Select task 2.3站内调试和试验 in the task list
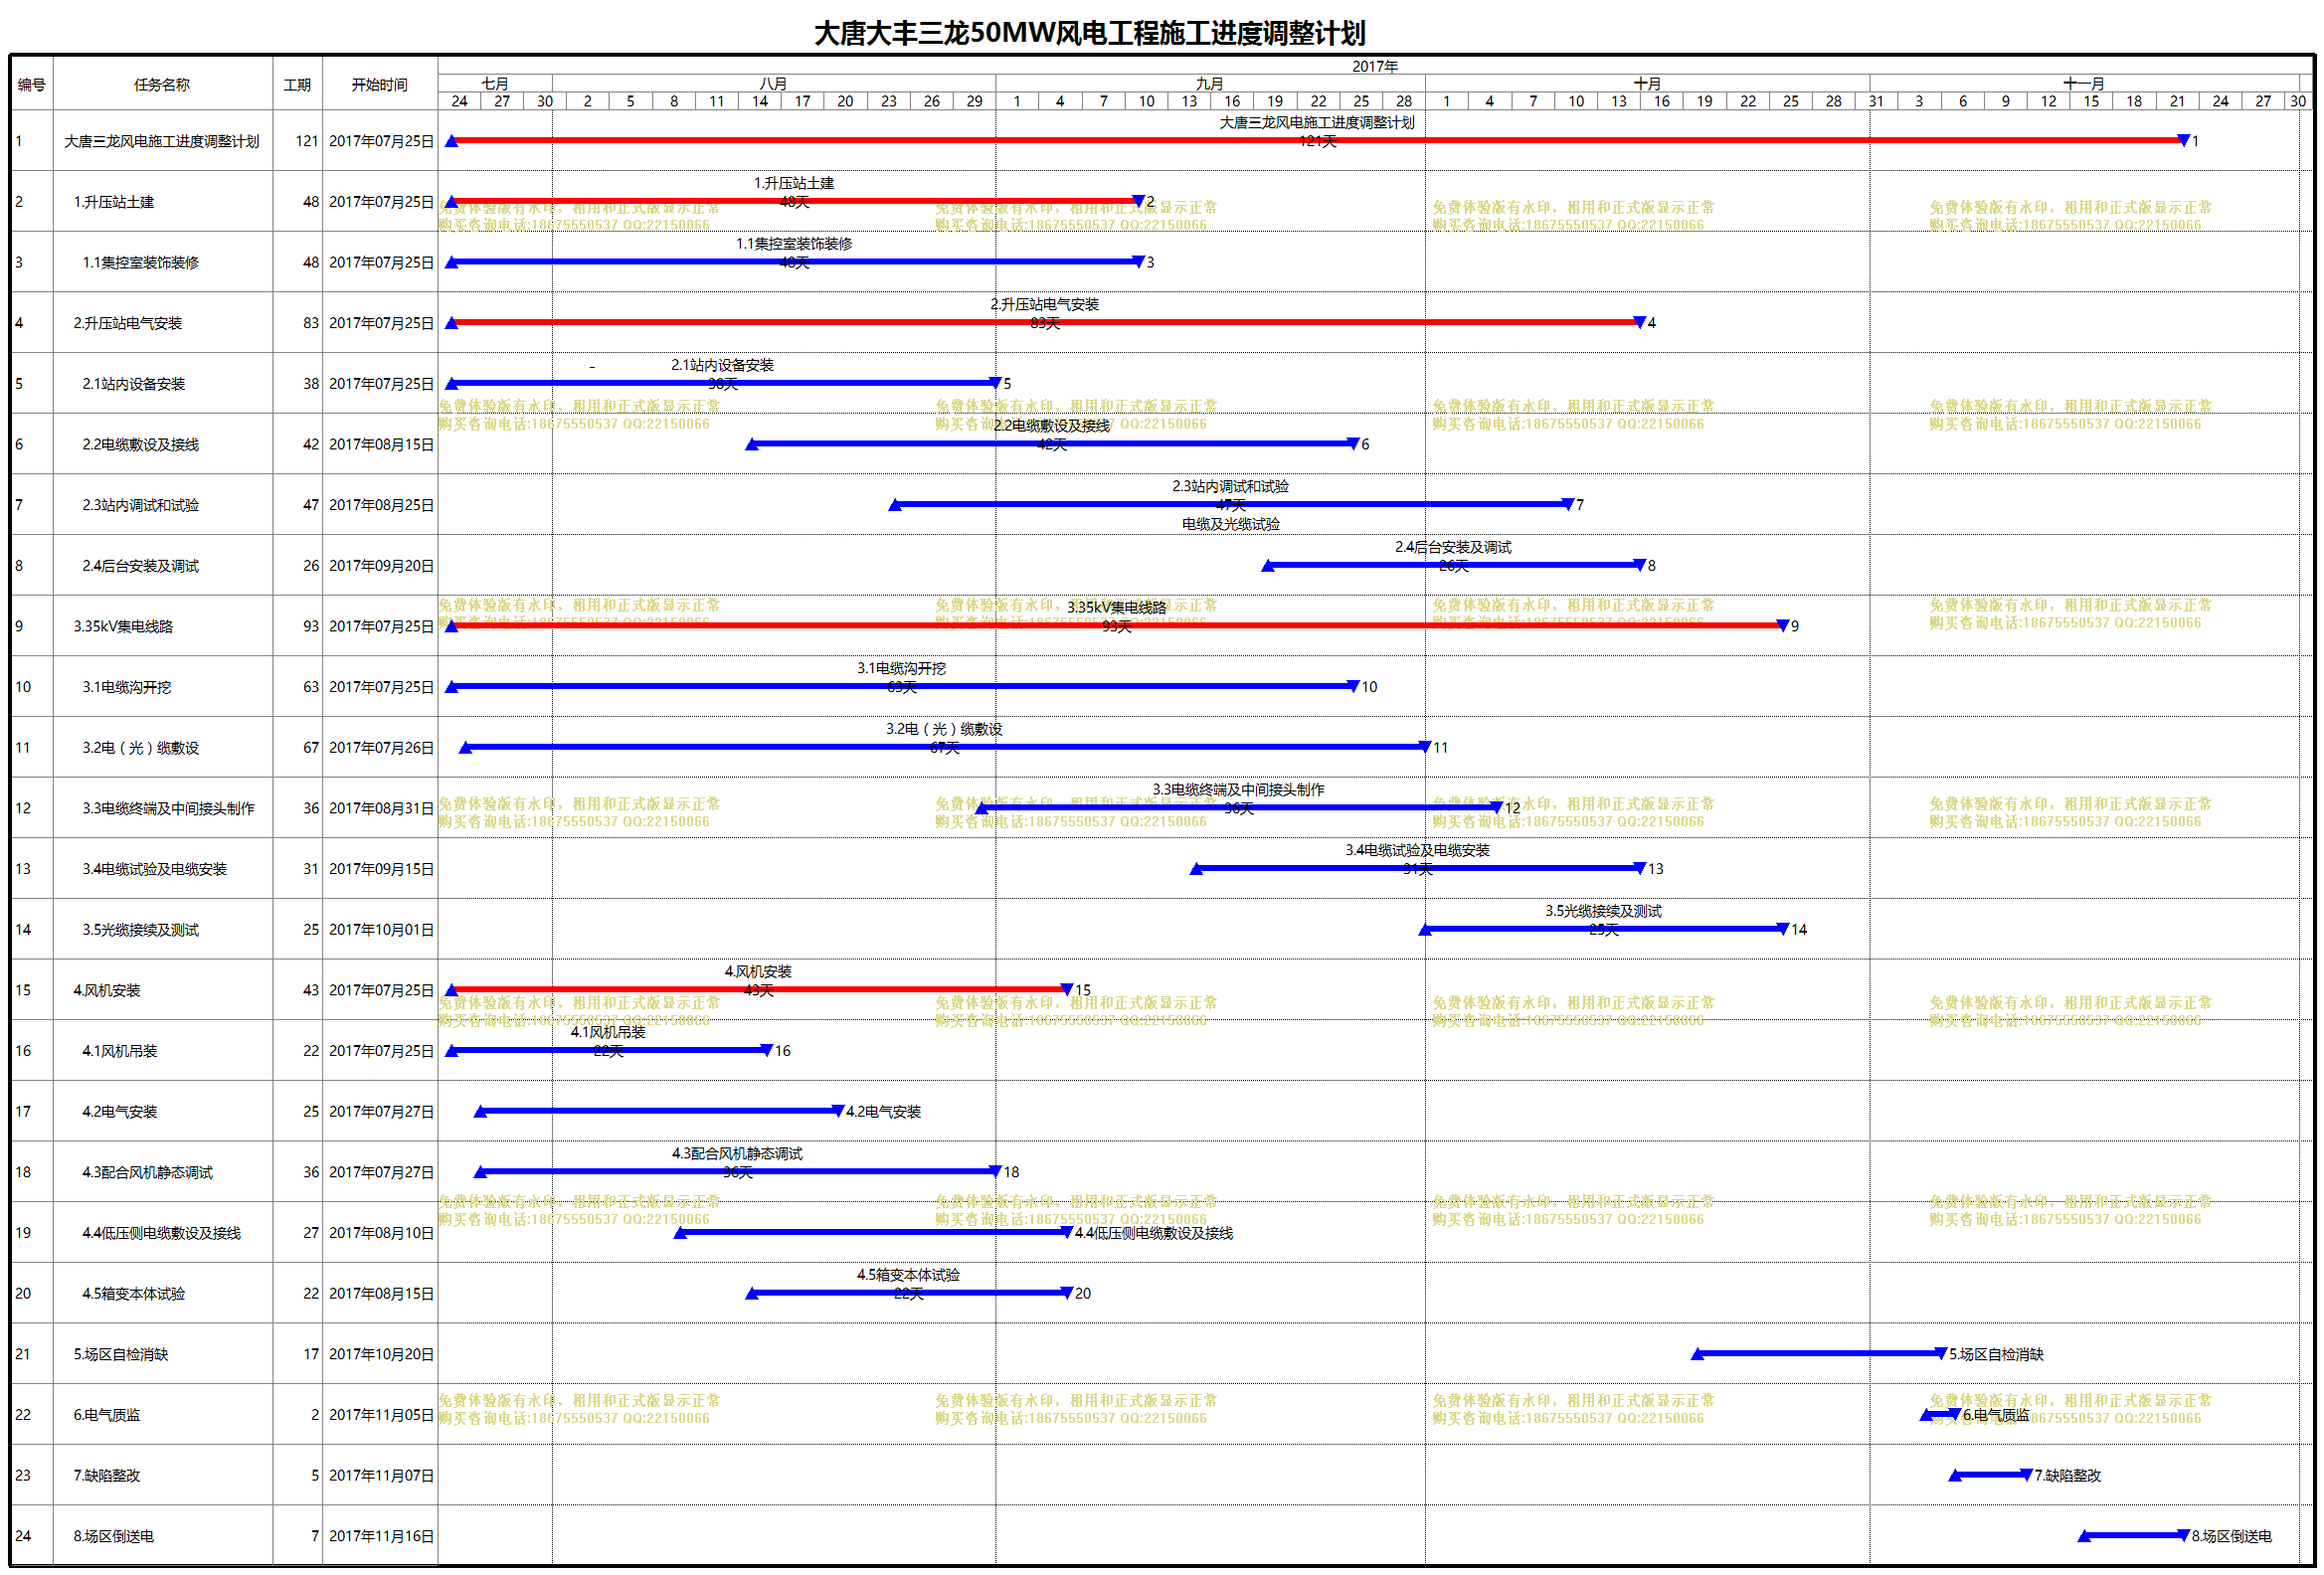 [141, 505]
